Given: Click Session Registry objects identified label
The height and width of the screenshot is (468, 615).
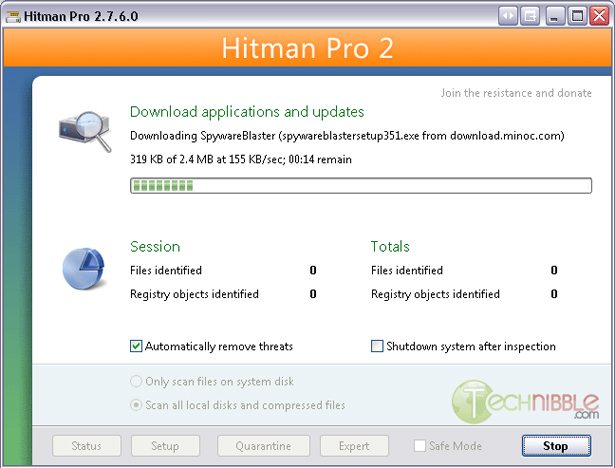Looking at the screenshot, I should click(194, 294).
